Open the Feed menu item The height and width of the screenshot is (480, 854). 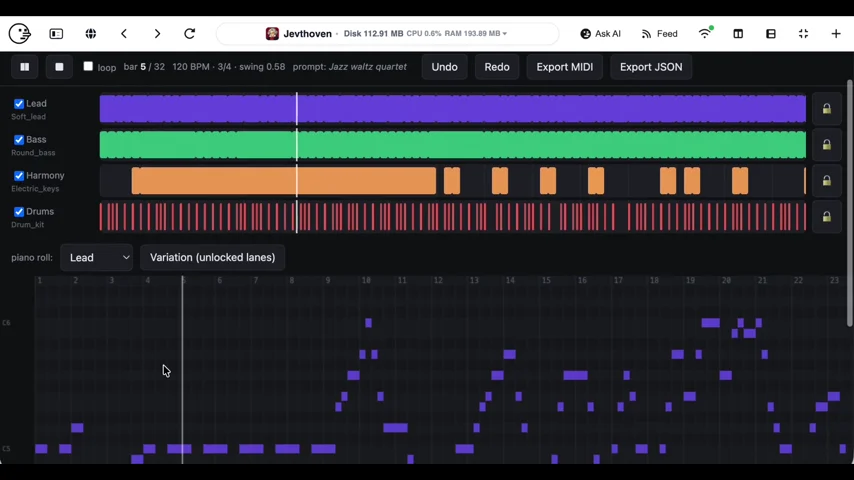[659, 34]
